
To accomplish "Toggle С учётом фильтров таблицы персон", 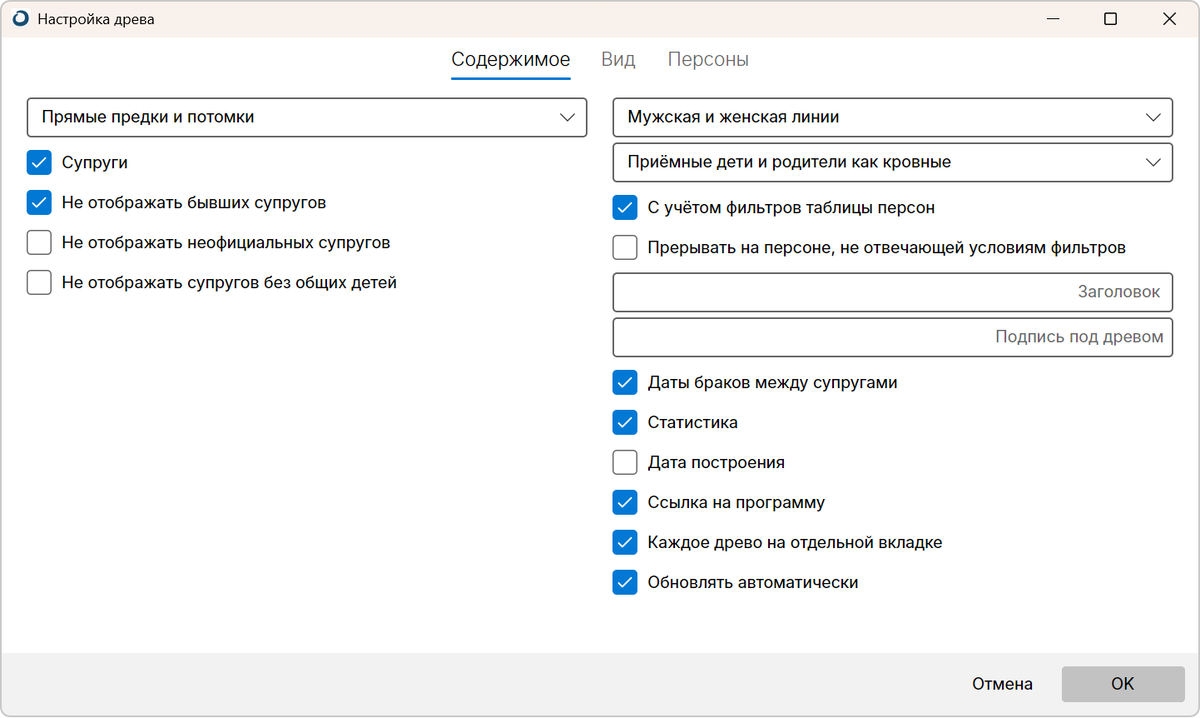I will pyautogui.click(x=625, y=208).
